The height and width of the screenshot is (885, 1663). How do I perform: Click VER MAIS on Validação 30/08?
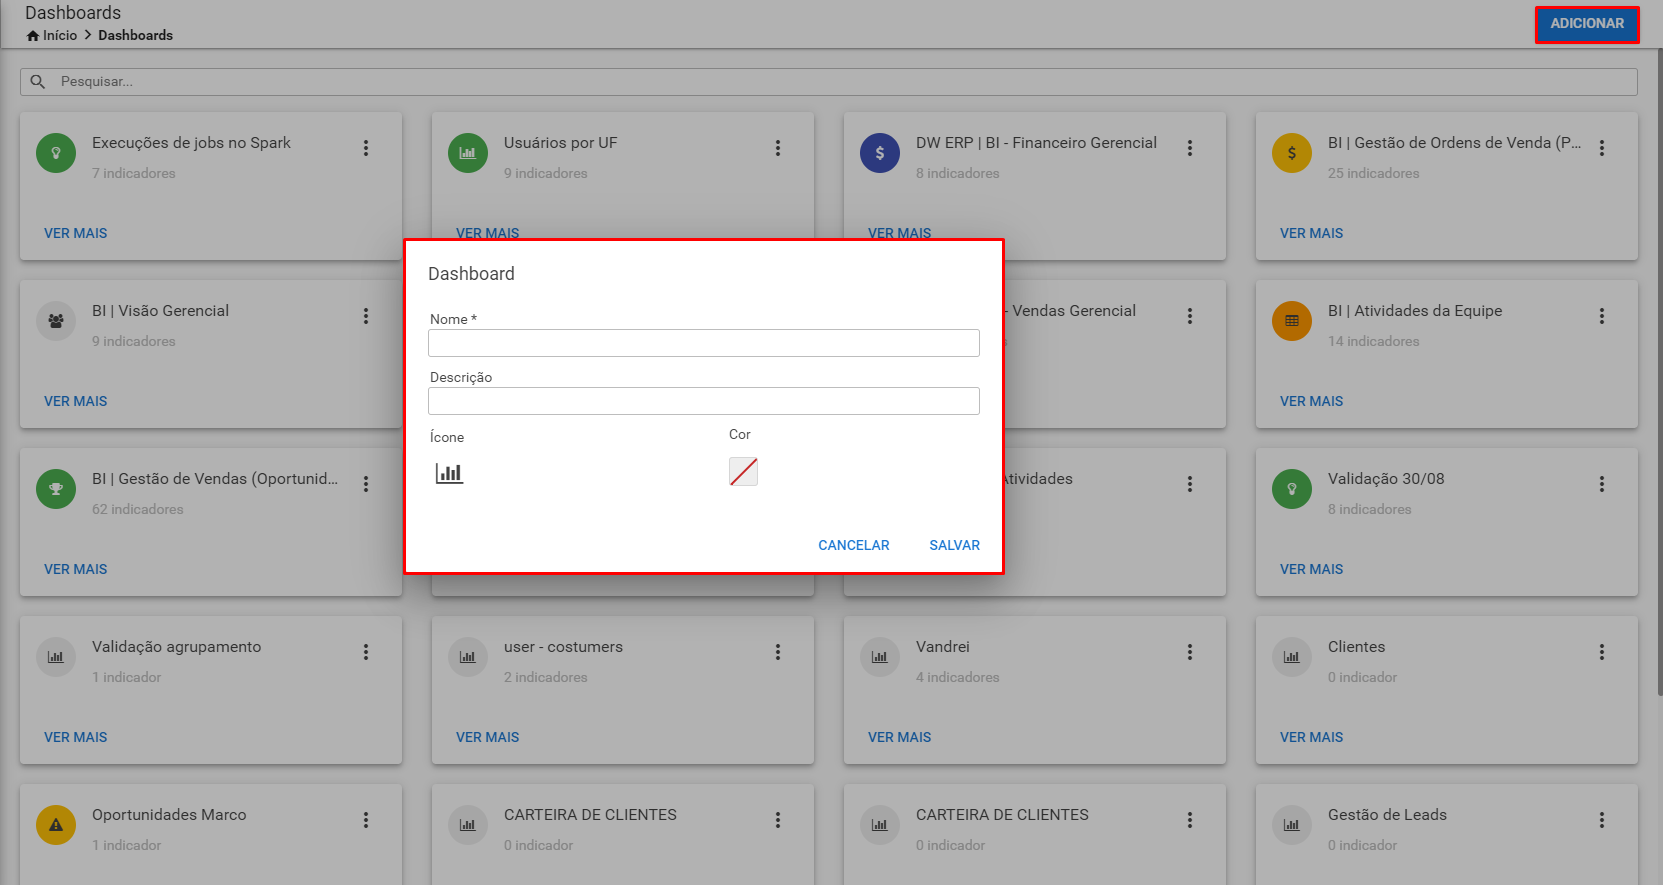point(1312,569)
